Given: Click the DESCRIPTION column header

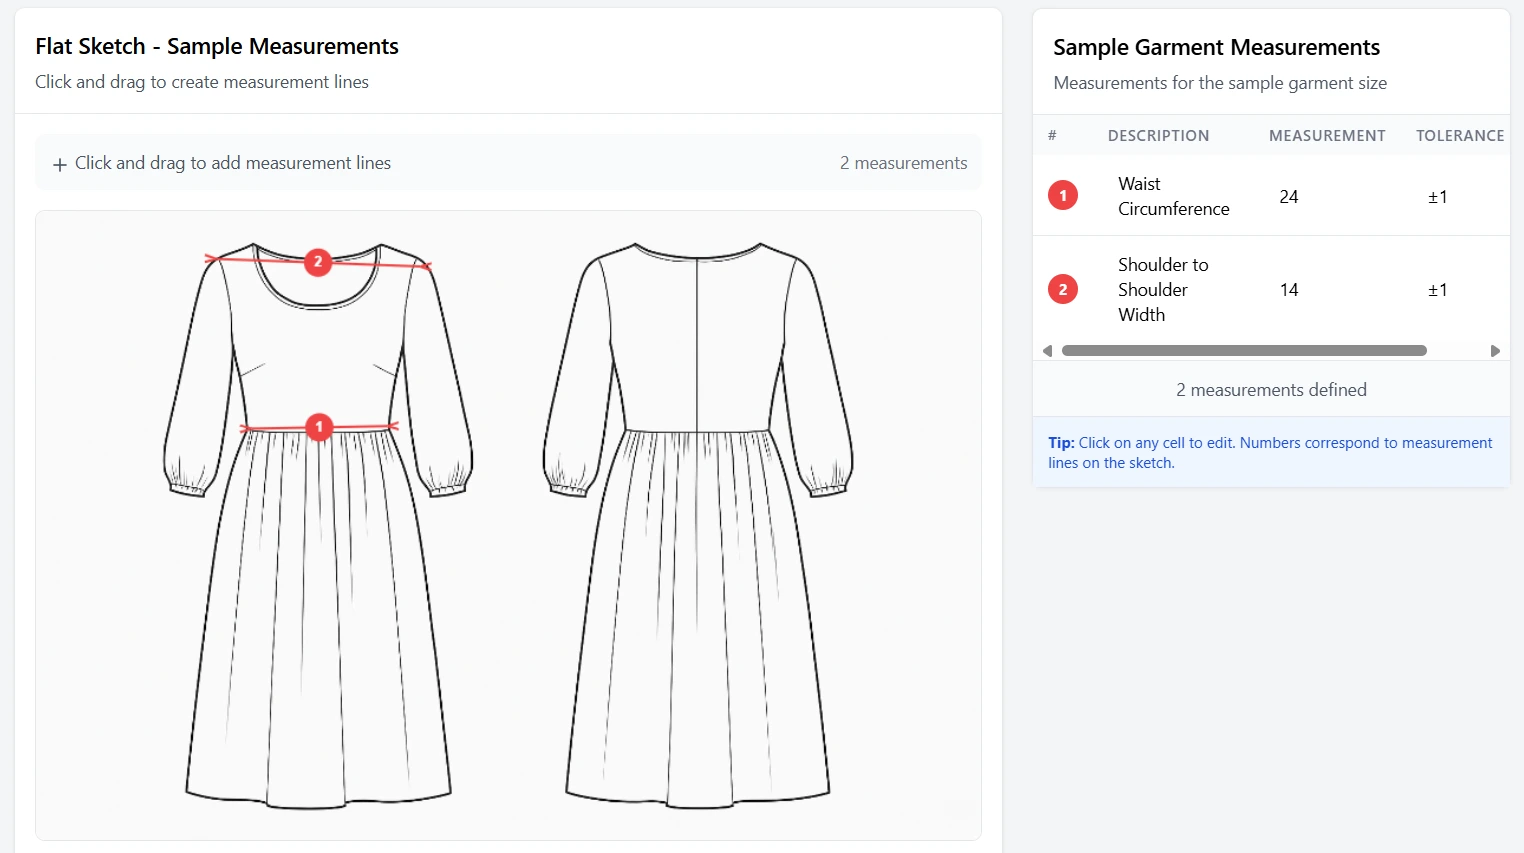Looking at the screenshot, I should click(1158, 136).
